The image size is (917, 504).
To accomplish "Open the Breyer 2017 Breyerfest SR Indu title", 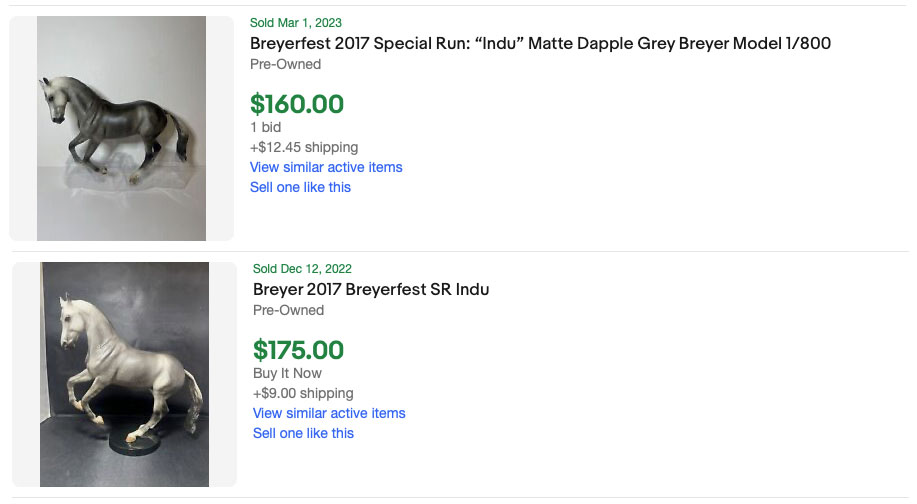I will coord(371,289).
